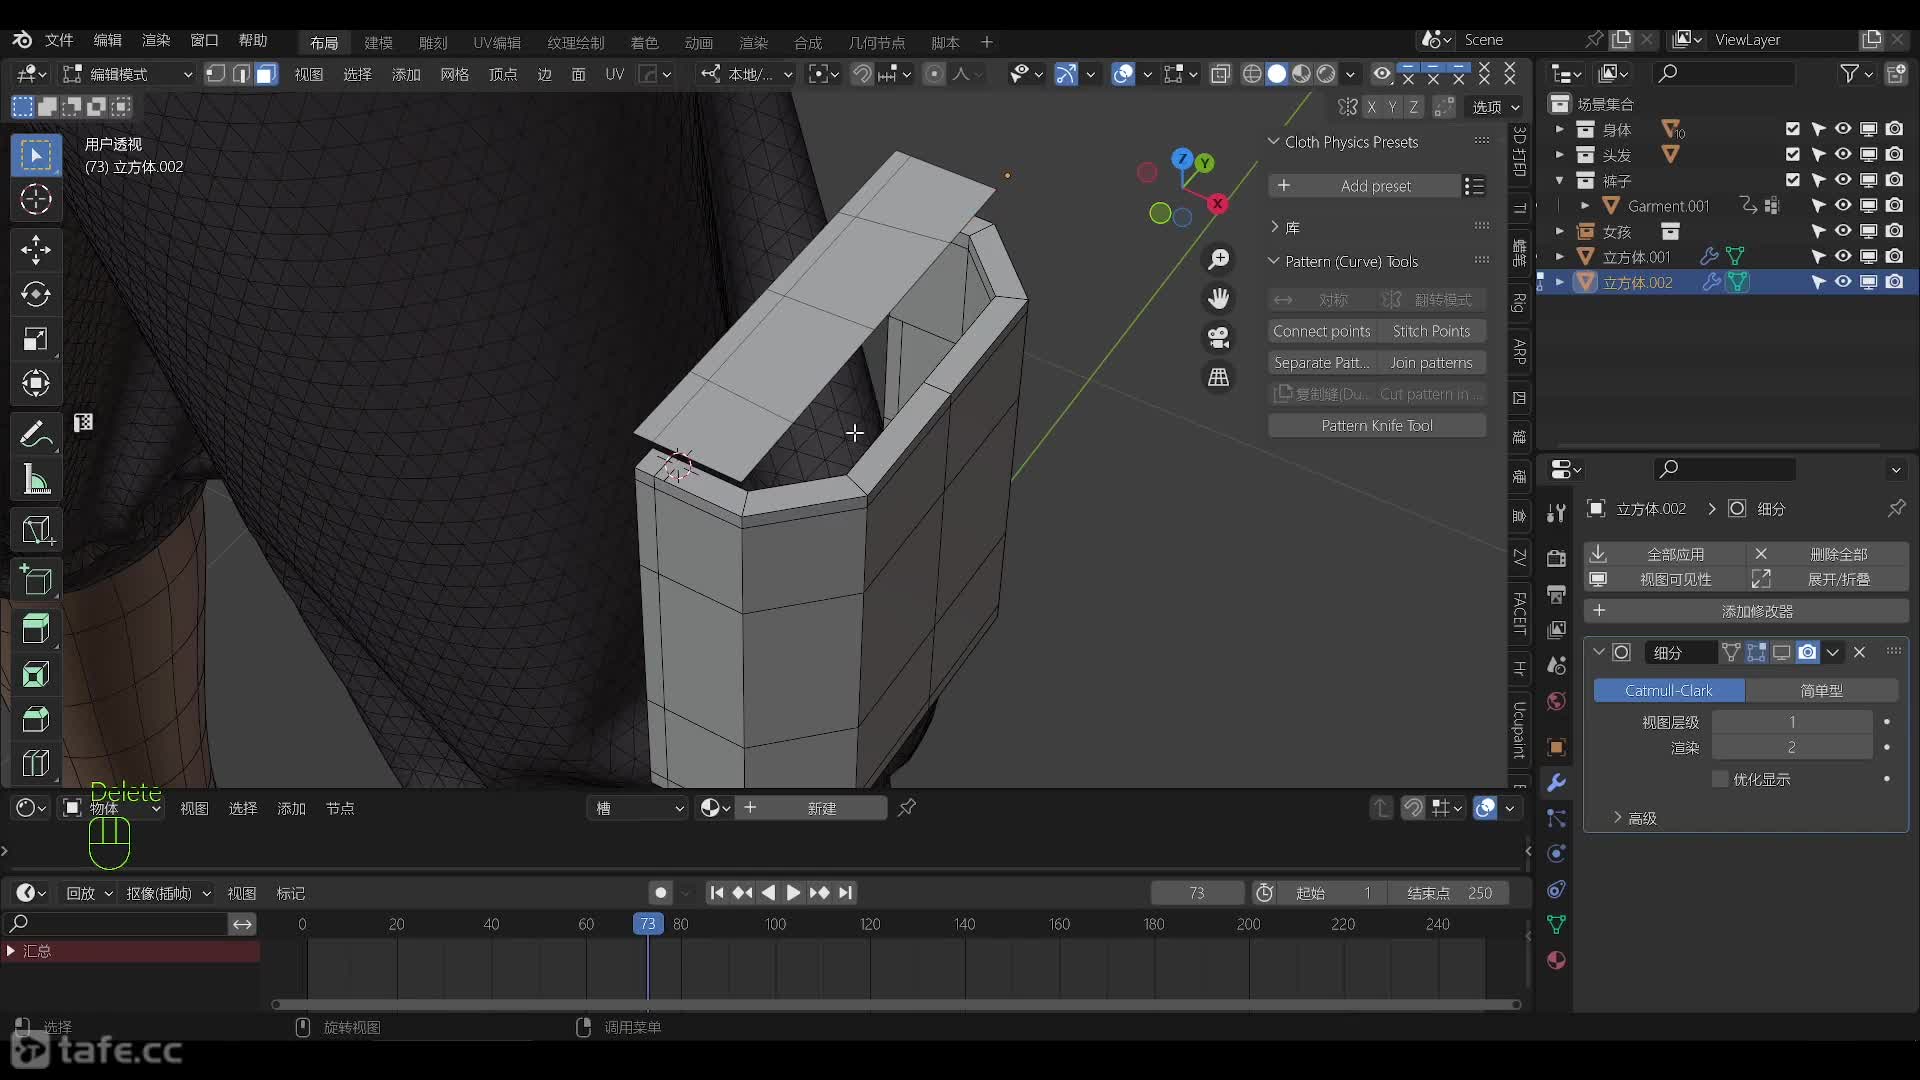
Task: Hide 立方体.001 in viewport
Action: tap(1843, 257)
